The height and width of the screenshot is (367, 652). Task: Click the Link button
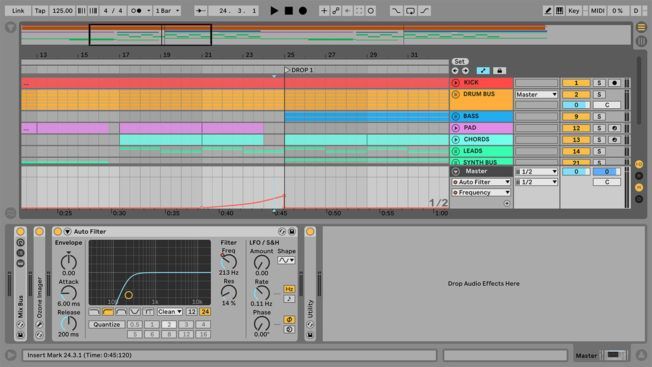pos(17,11)
